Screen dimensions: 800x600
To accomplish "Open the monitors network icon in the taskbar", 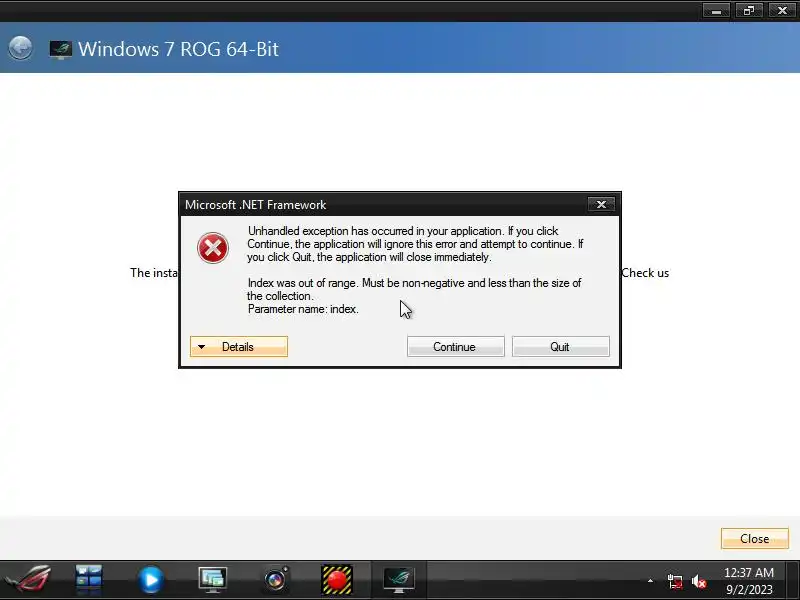I will coord(213,580).
